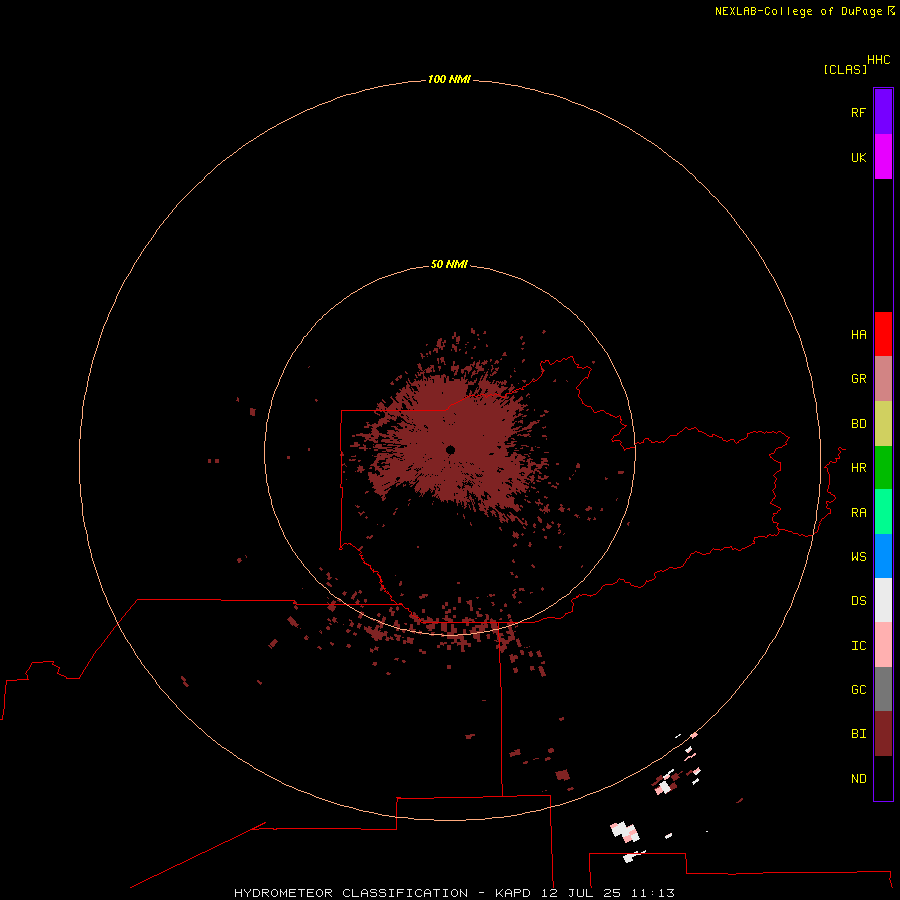Click the DS legend label
This screenshot has height=900, width=900.
coord(858,600)
